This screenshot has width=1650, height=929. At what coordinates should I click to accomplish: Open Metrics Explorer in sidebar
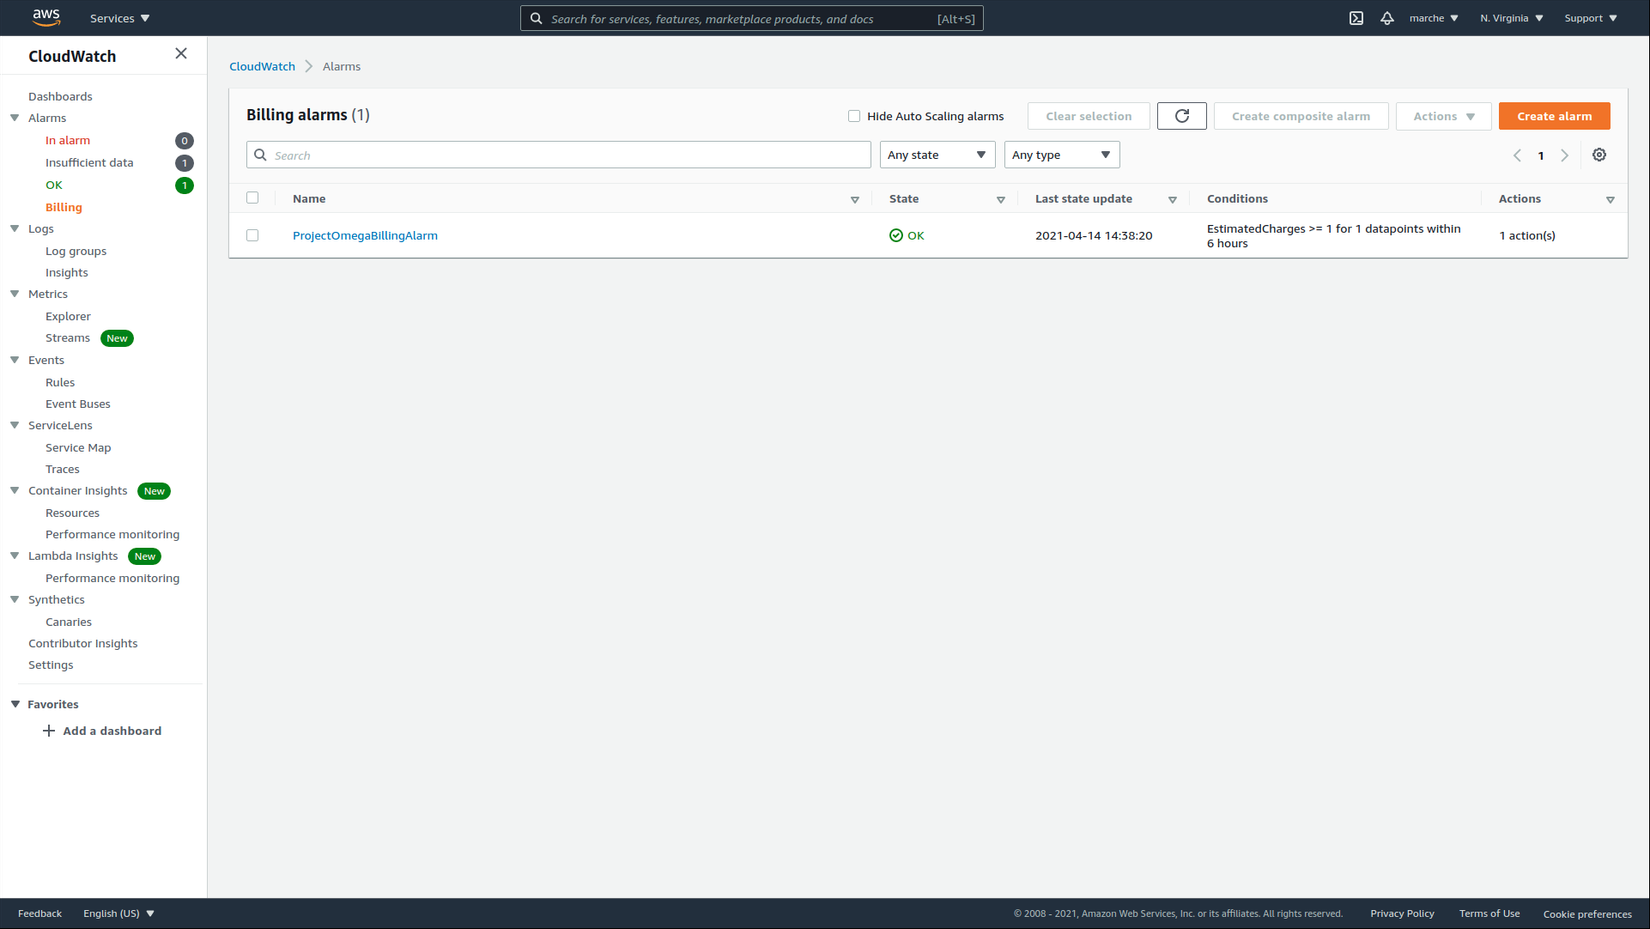68,316
